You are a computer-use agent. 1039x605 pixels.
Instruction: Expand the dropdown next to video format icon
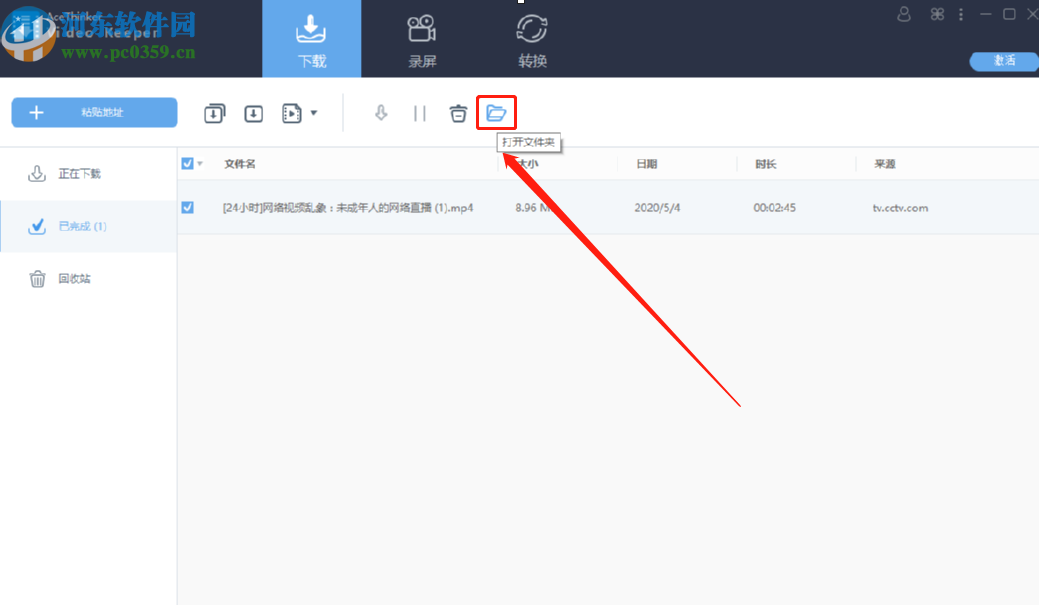click(312, 112)
